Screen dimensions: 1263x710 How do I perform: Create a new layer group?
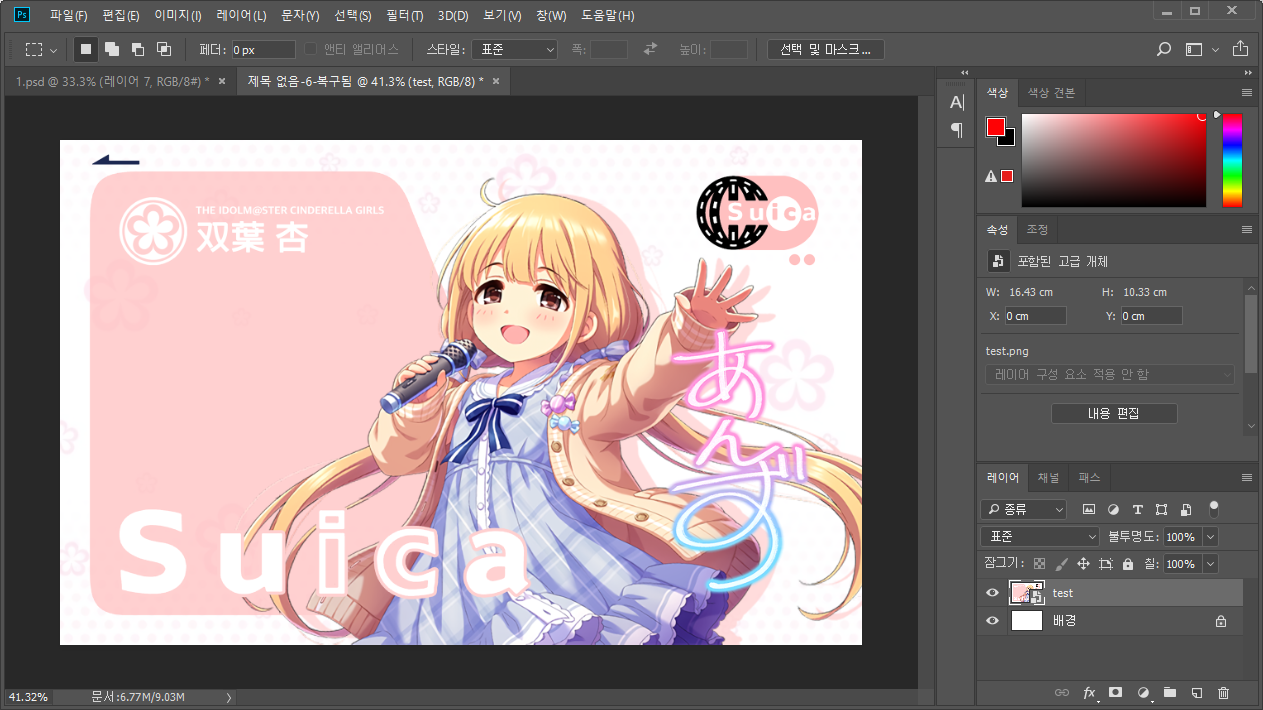1169,692
